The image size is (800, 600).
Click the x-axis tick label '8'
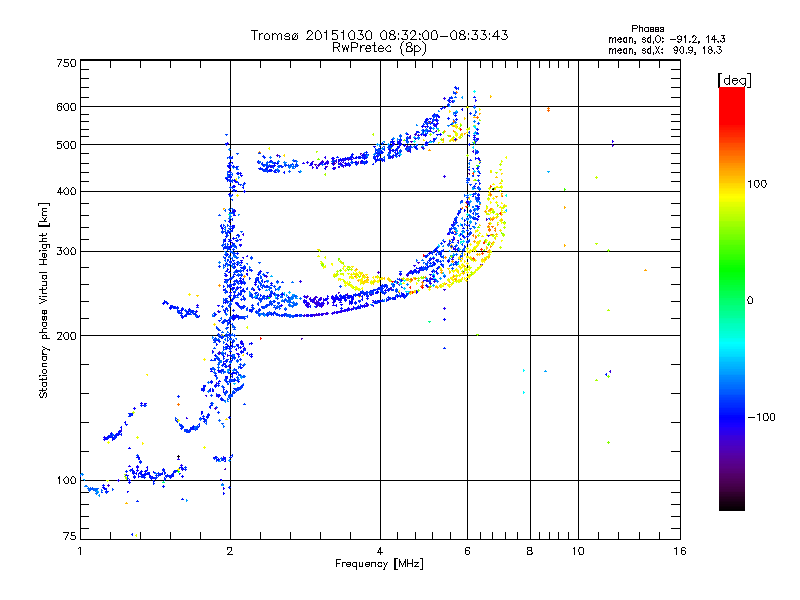coord(530,551)
